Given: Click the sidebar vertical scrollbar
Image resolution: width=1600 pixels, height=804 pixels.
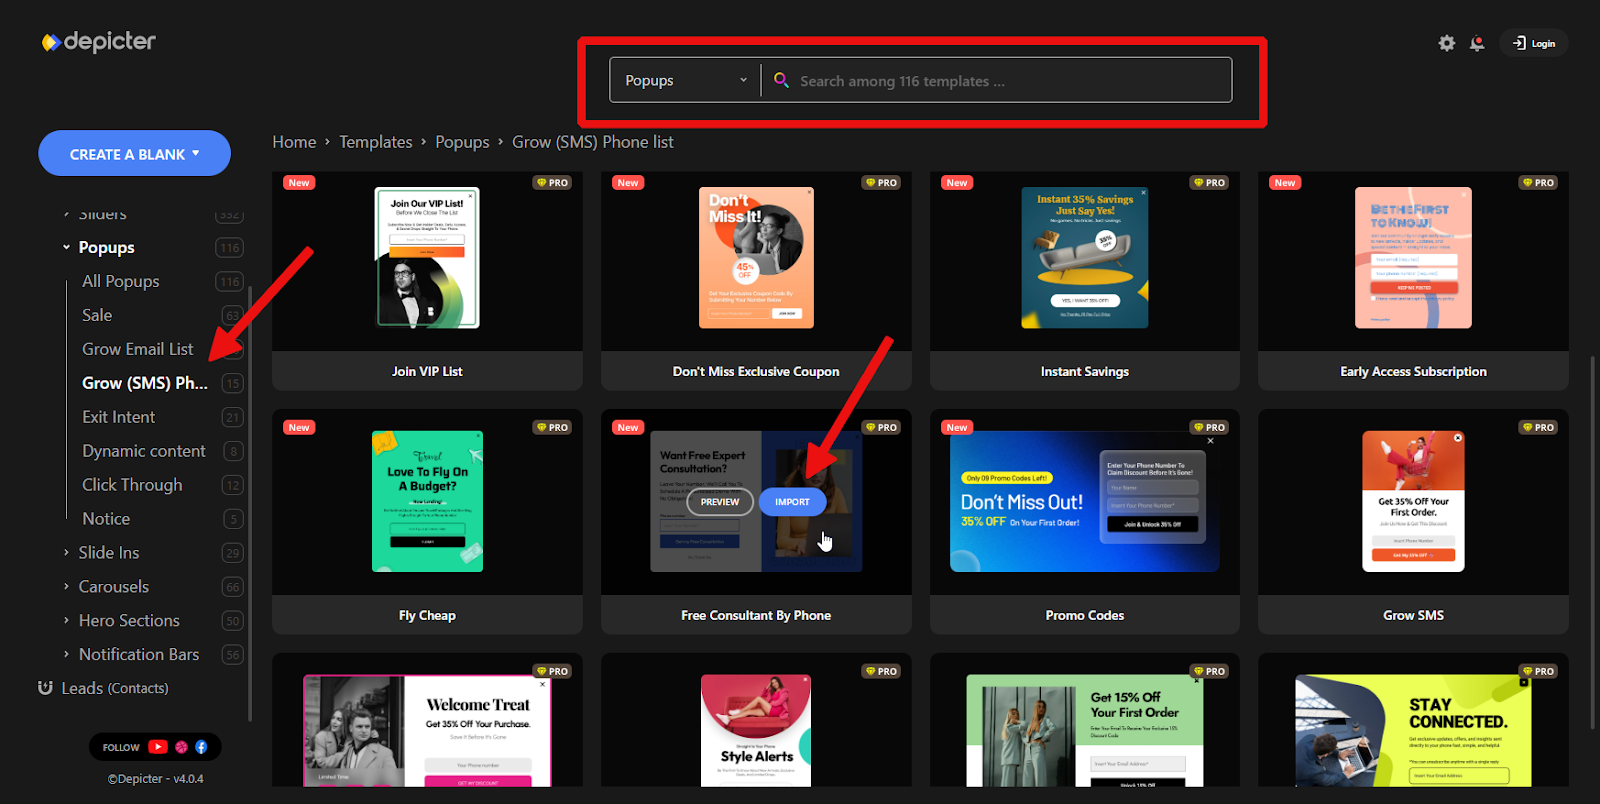Looking at the screenshot, I should 250,503.
